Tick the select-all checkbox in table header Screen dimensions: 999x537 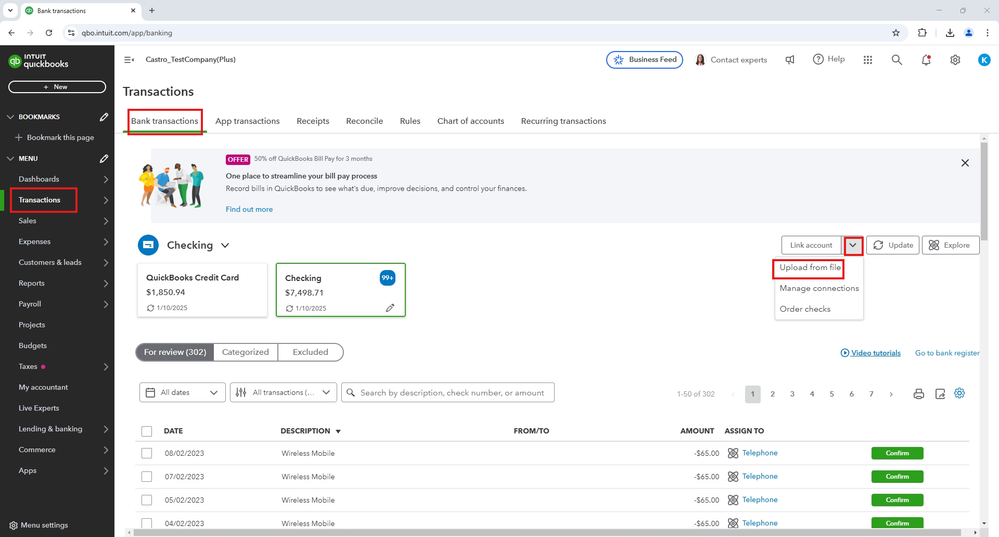tap(147, 431)
